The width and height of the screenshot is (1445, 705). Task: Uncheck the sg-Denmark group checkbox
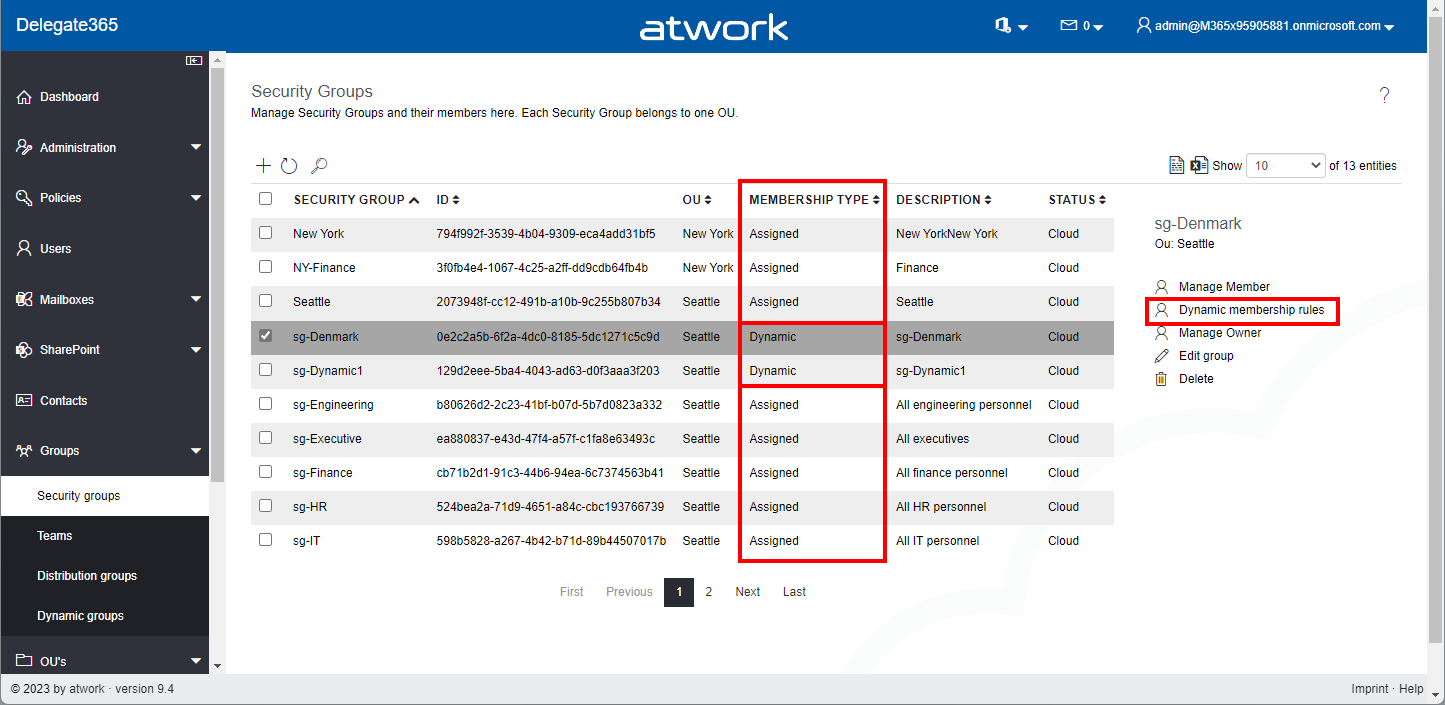click(x=265, y=336)
